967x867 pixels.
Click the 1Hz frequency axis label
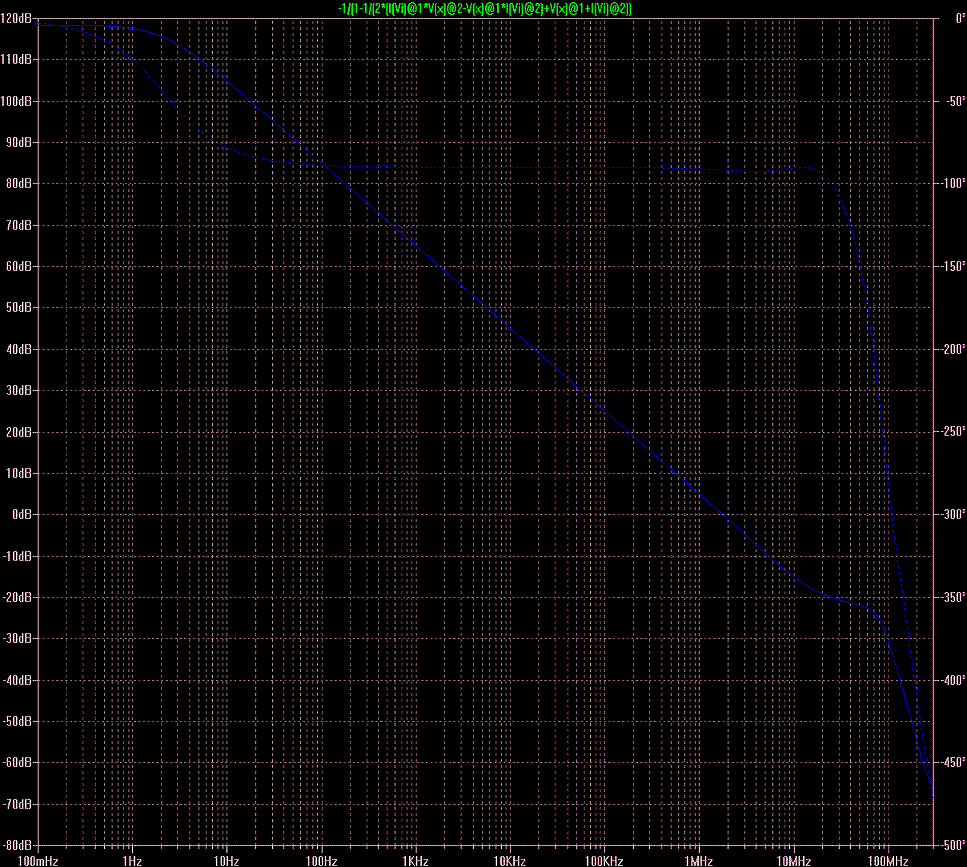(132, 861)
